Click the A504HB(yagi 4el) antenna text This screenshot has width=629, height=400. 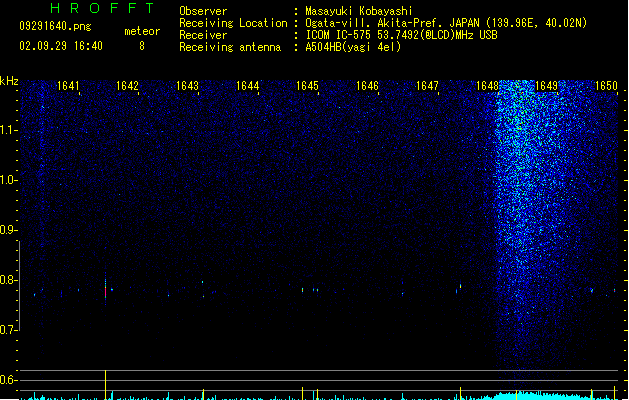coord(353,47)
